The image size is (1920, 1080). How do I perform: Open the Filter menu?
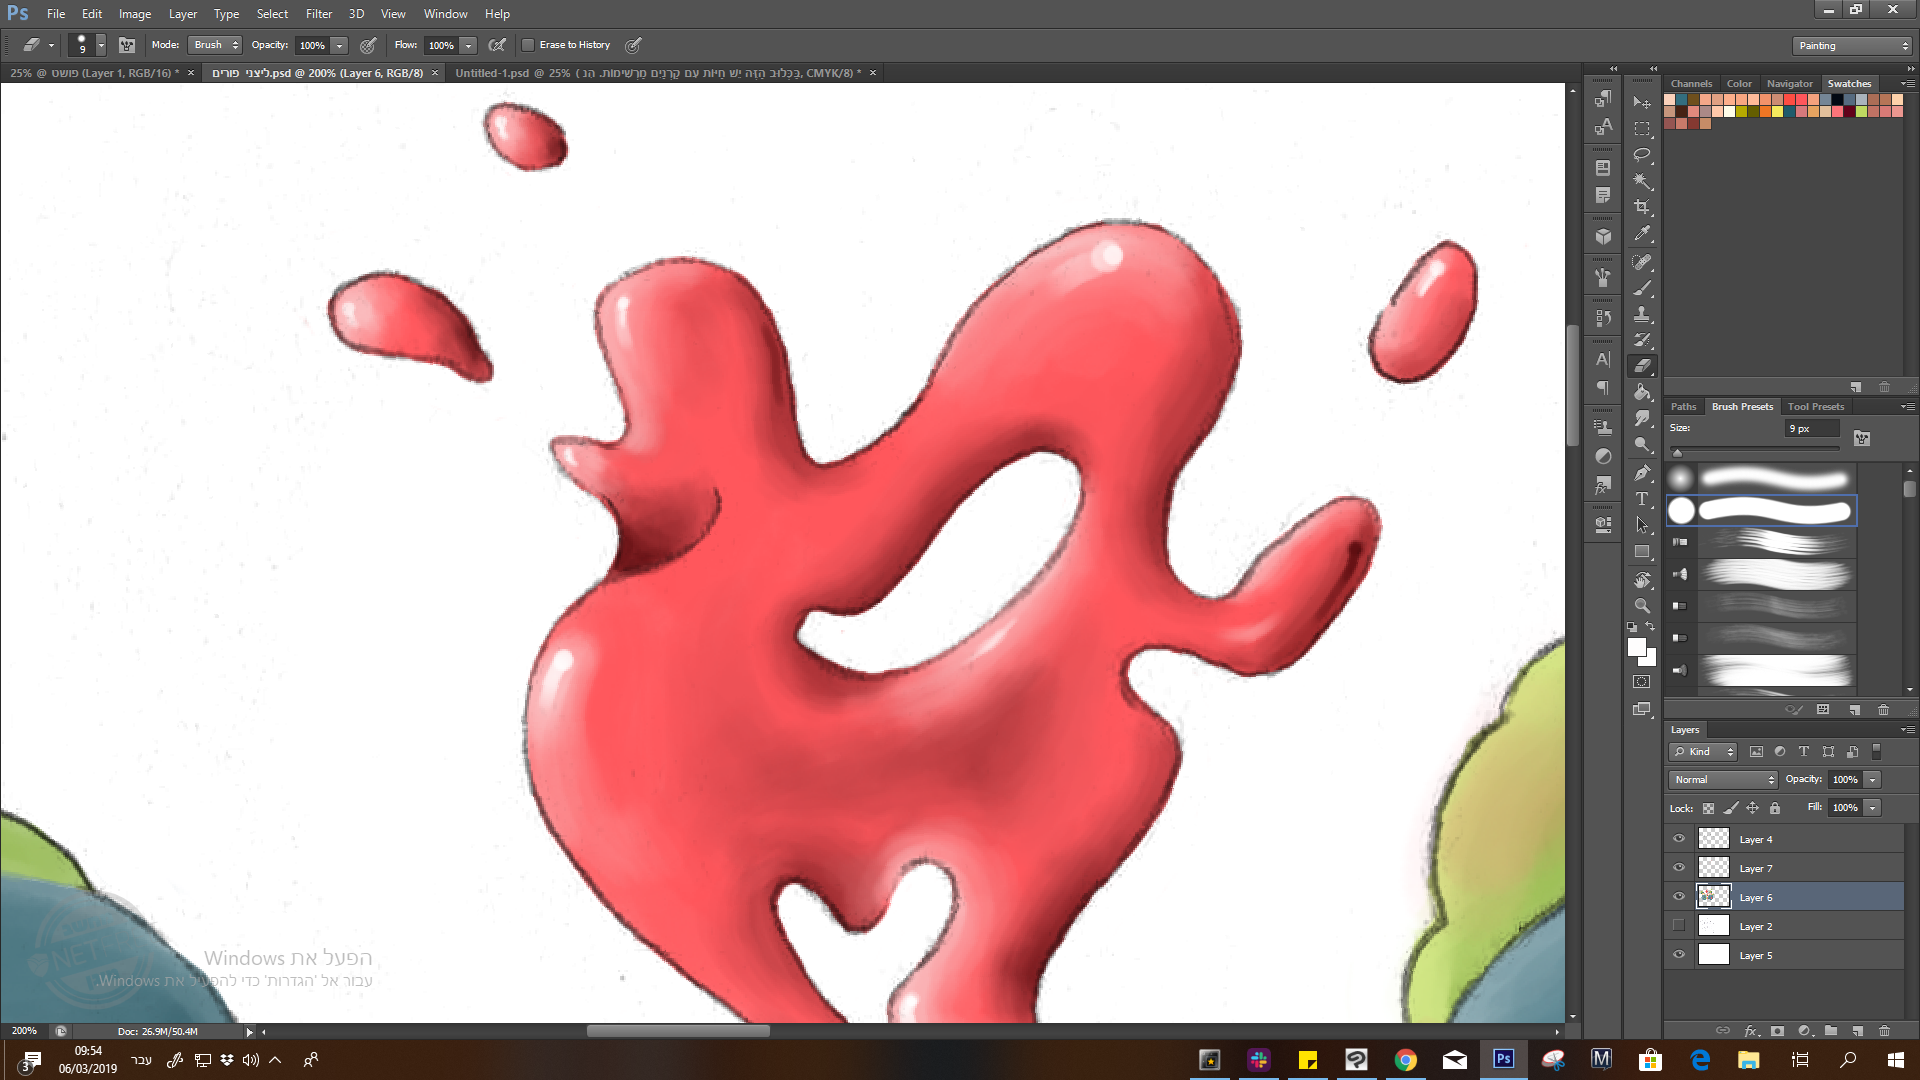point(318,13)
